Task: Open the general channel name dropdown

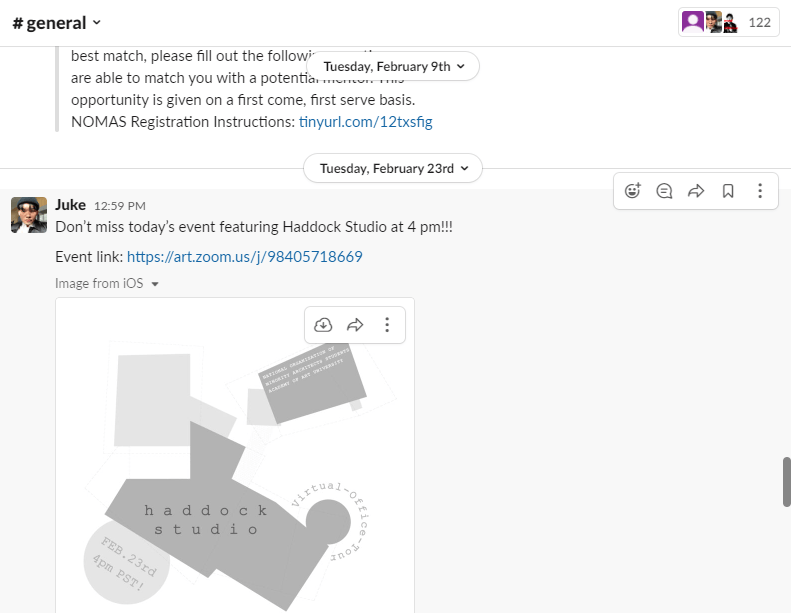Action: 57,22
